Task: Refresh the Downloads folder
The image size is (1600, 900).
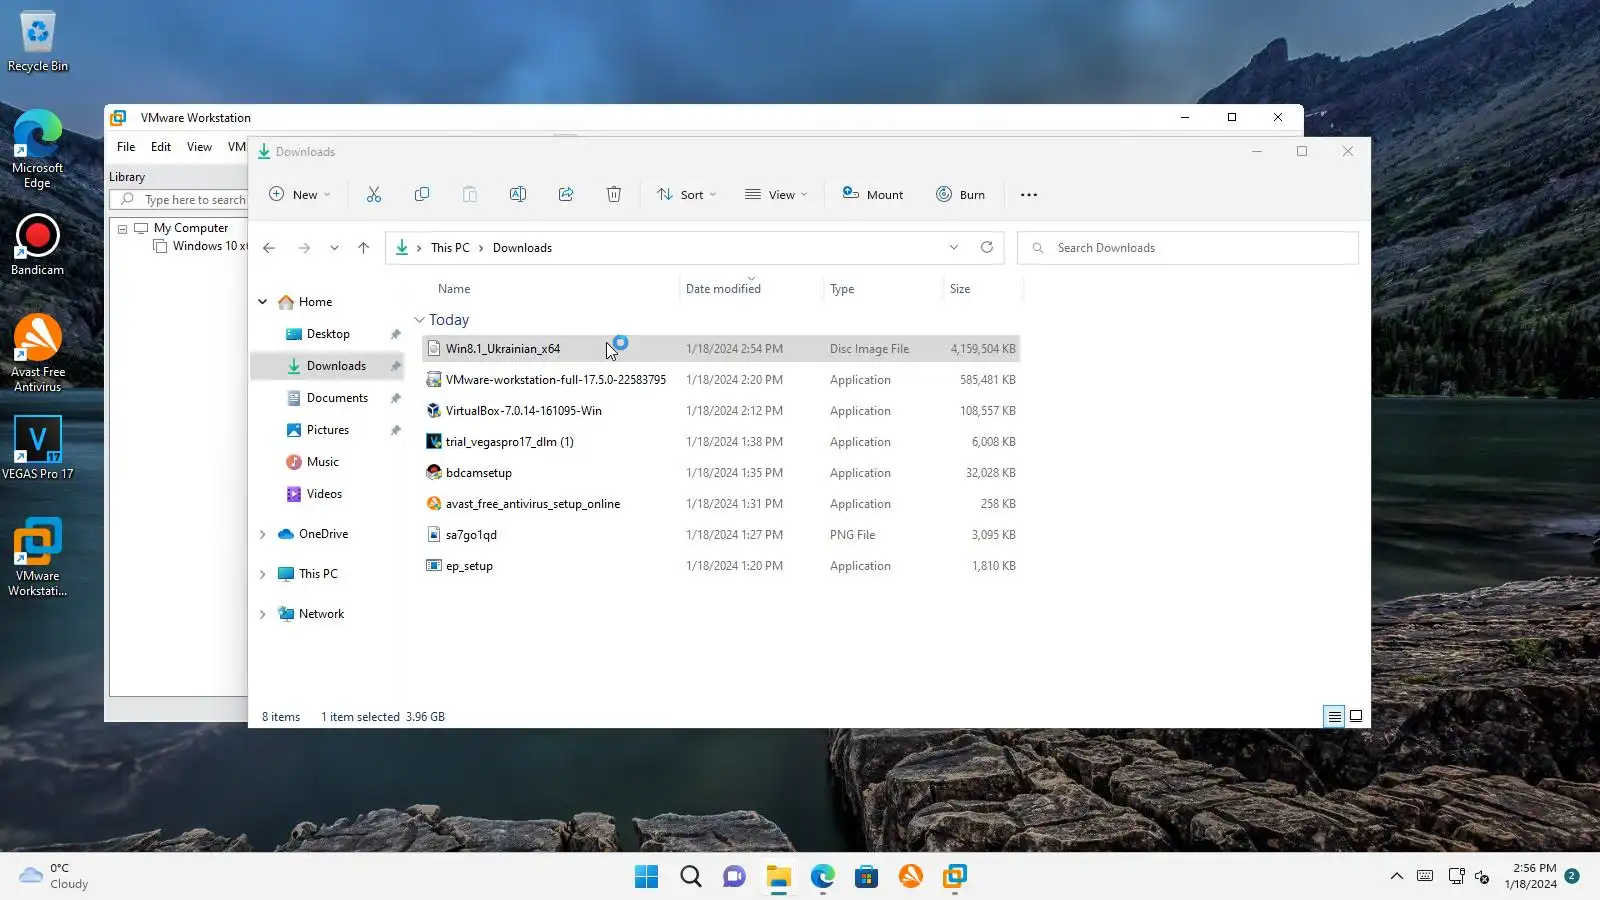Action: (x=987, y=247)
